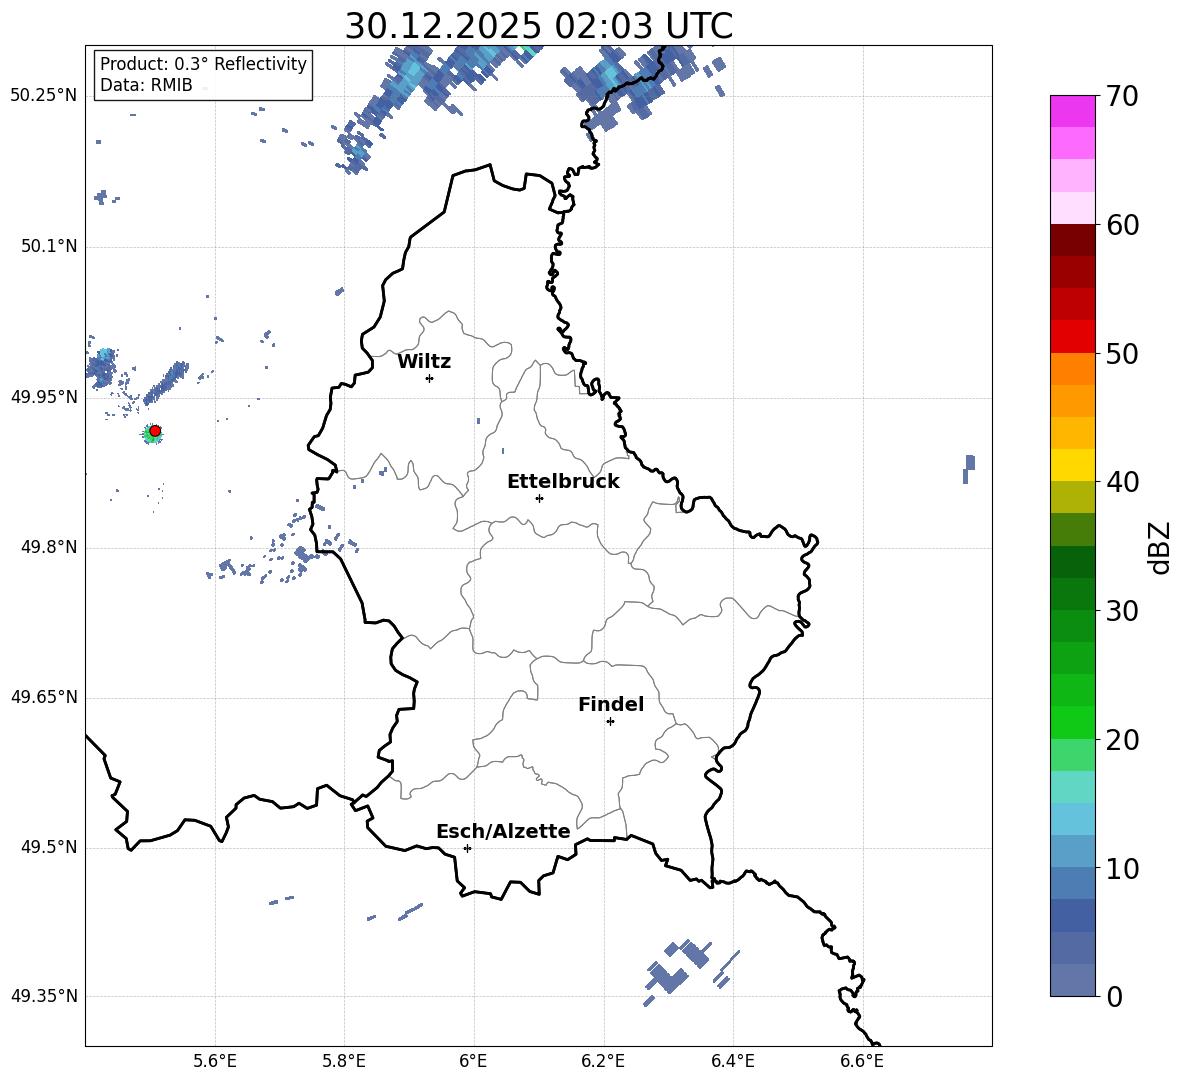Click the 6.6°E longitude label
Screen dimensions: 1184x1081
[862, 1061]
